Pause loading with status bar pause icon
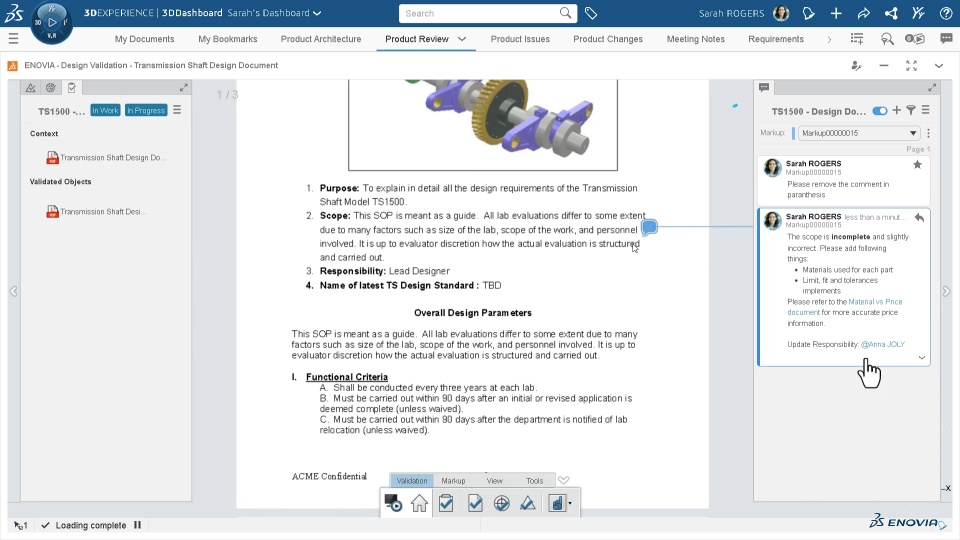 [x=138, y=525]
